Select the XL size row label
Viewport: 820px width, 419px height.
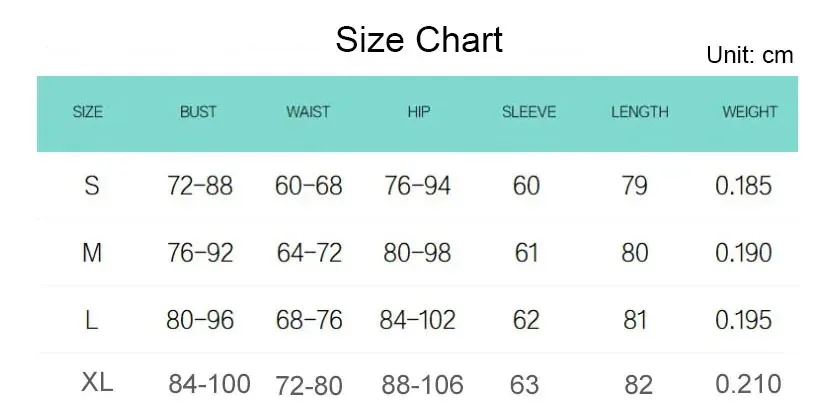[97, 381]
